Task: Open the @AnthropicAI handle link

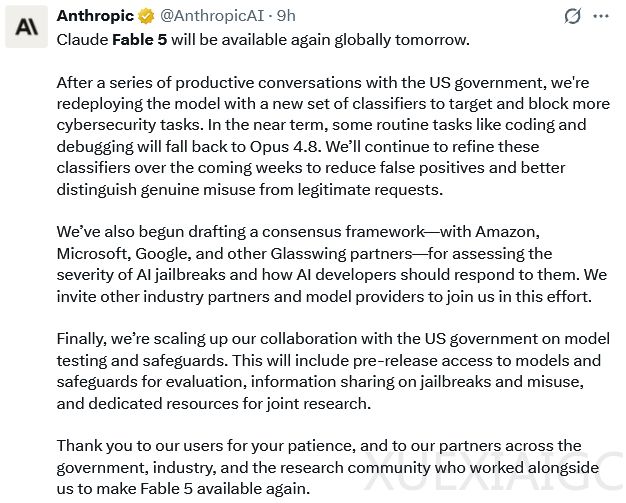Action: click(212, 16)
